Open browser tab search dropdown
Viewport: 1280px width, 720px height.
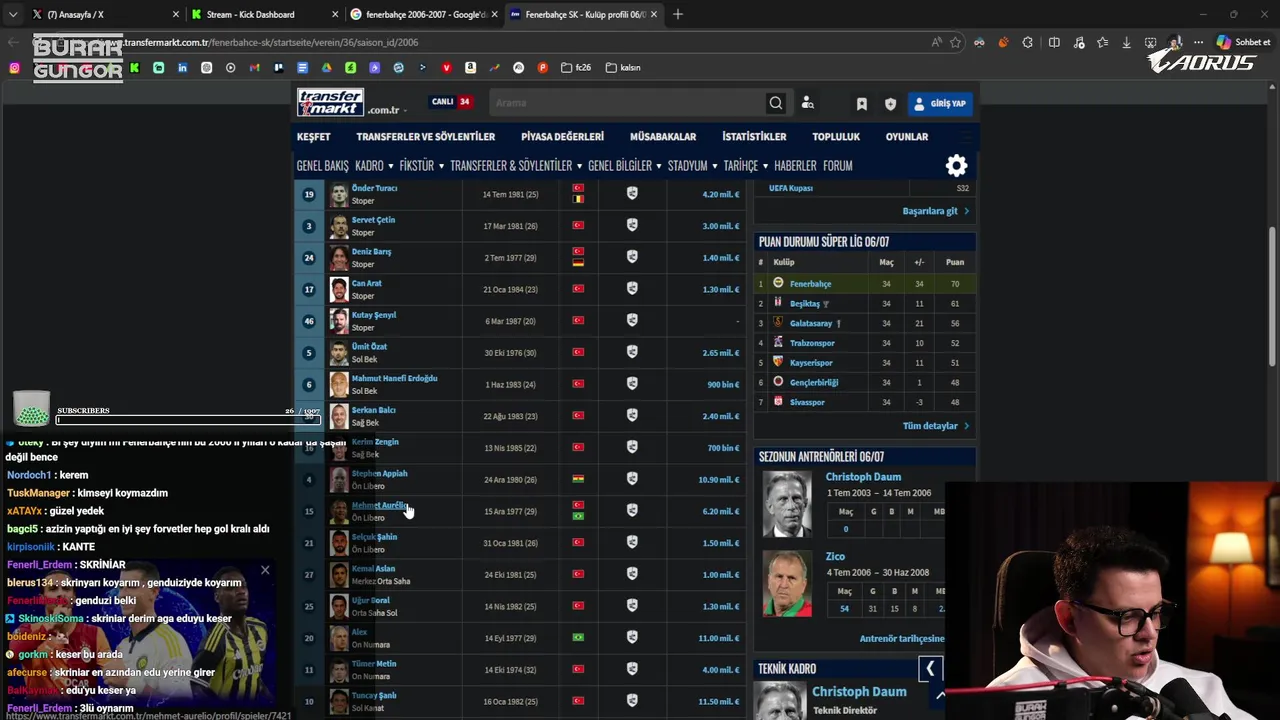pos(12,14)
